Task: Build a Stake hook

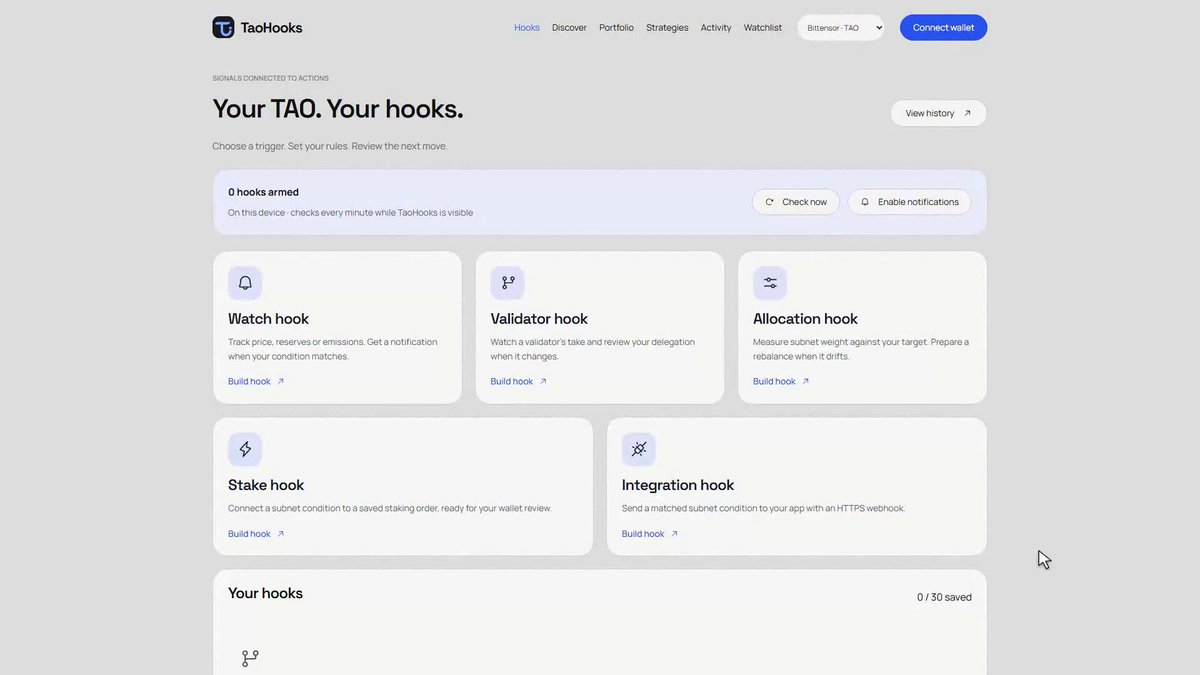Action: tap(256, 534)
